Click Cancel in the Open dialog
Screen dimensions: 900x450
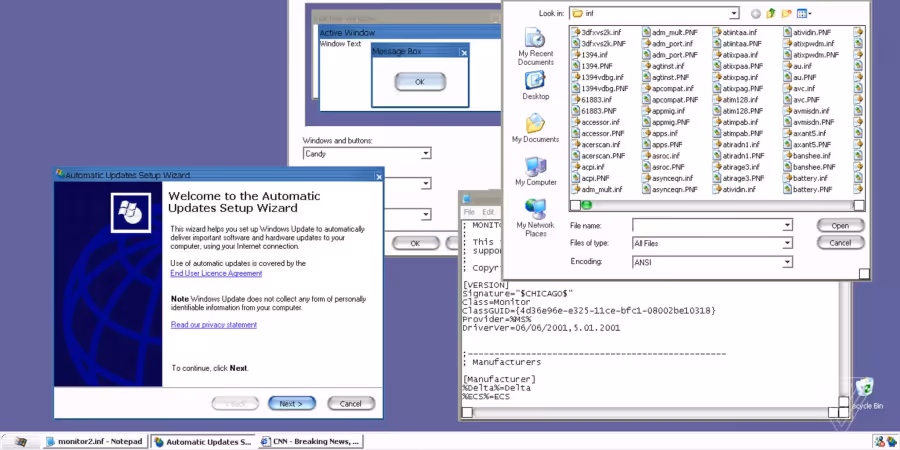point(840,243)
